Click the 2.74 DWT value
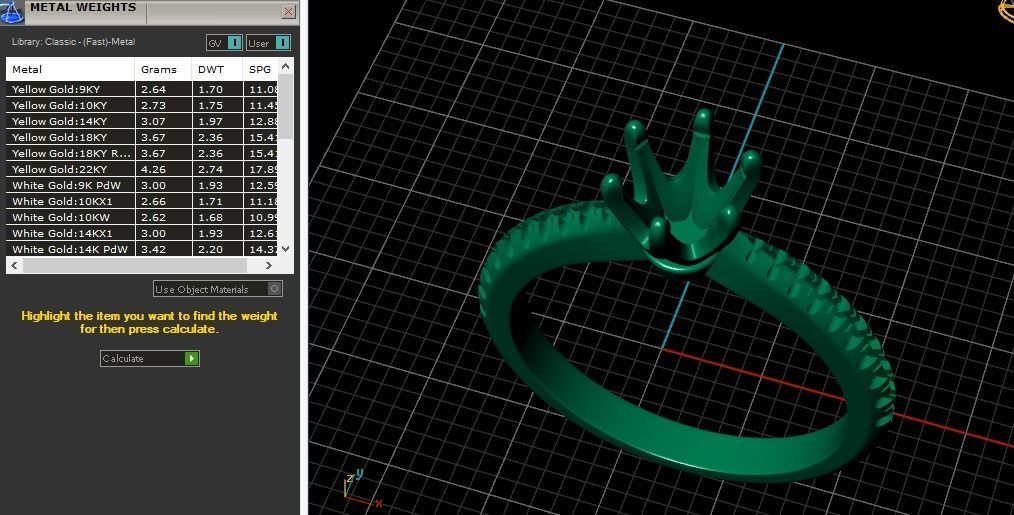1014x515 pixels. tap(210, 169)
